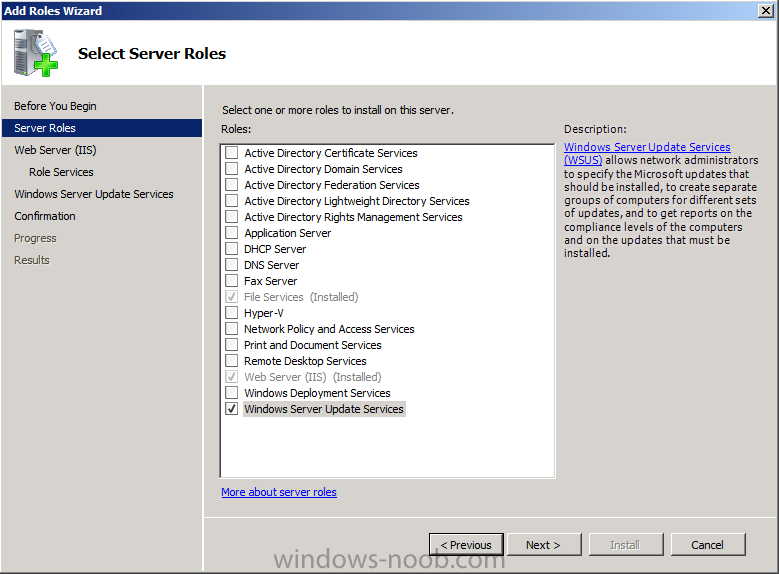This screenshot has height=574, width=779.
Task: Click the installed Web Server (IIS) checkbox
Action: (x=232, y=377)
